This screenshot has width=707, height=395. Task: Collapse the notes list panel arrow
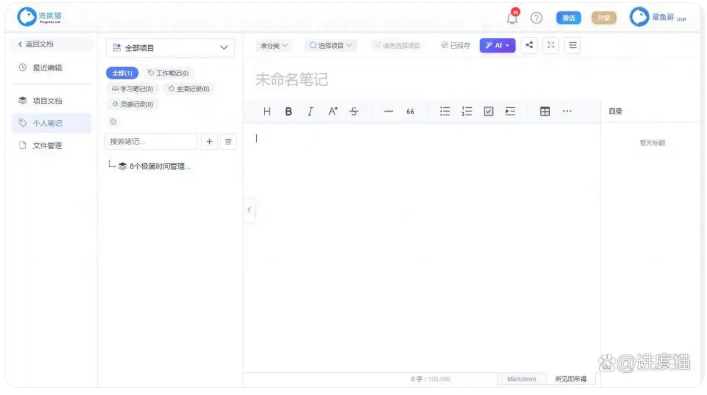pyautogui.click(x=249, y=210)
